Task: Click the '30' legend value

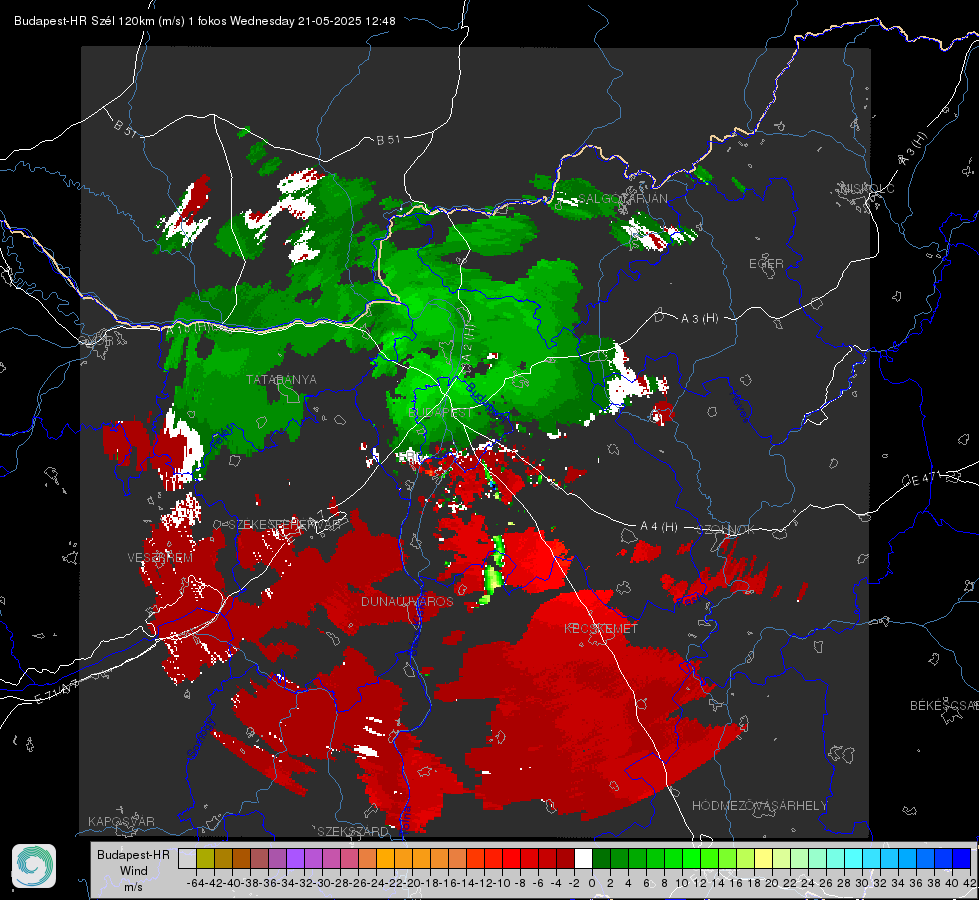Action: pyautogui.click(x=862, y=883)
